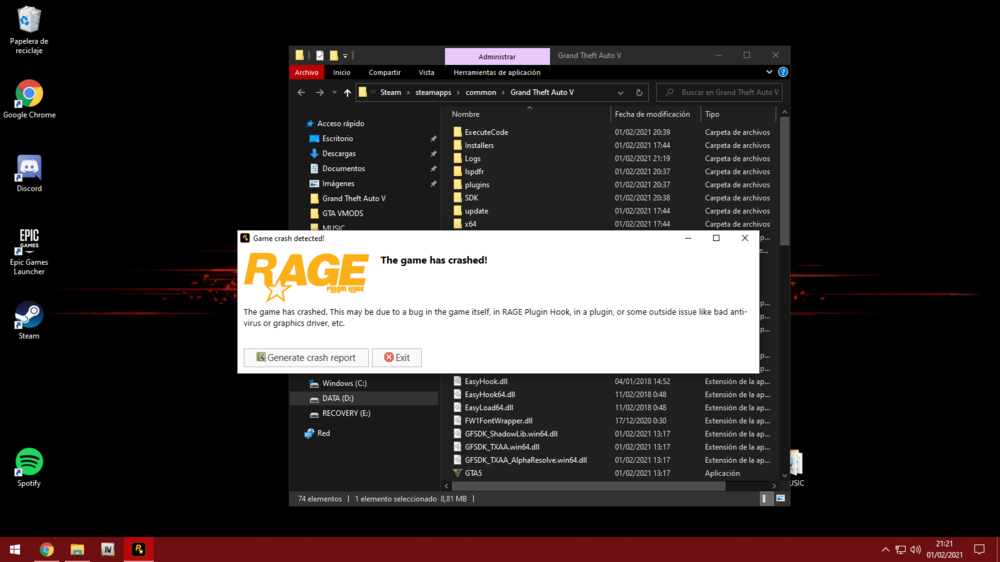Select RECOVERY (E:) drive

[x=346, y=413]
